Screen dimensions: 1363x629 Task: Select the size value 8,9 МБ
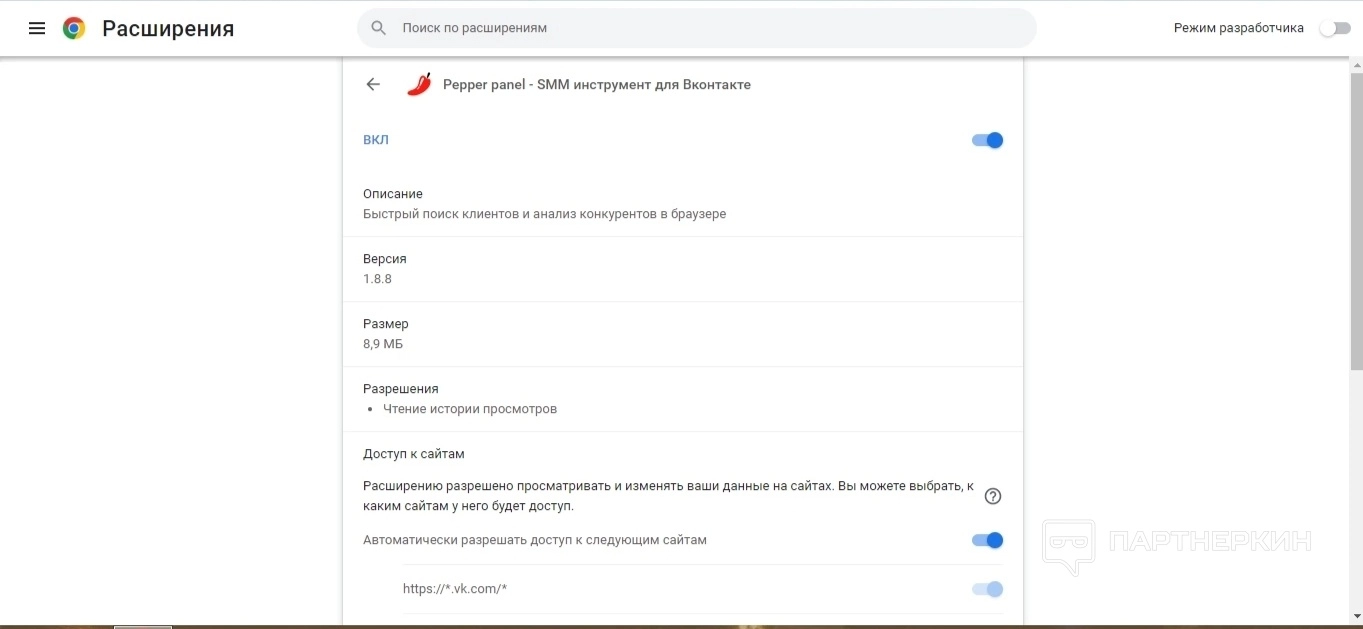pyautogui.click(x=383, y=344)
